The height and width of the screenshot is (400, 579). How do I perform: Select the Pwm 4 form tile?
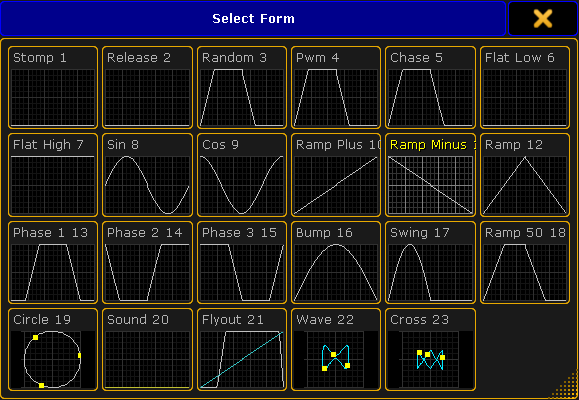click(336, 88)
